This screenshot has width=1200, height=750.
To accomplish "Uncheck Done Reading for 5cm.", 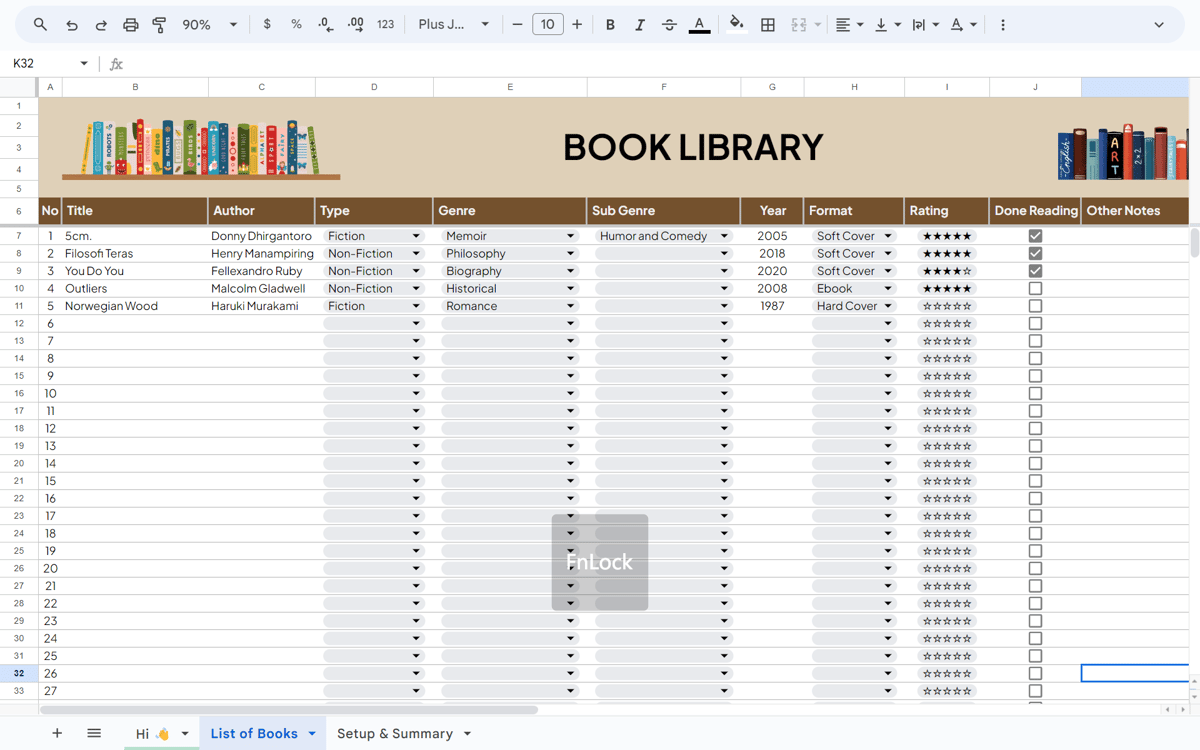I will [x=1035, y=236].
